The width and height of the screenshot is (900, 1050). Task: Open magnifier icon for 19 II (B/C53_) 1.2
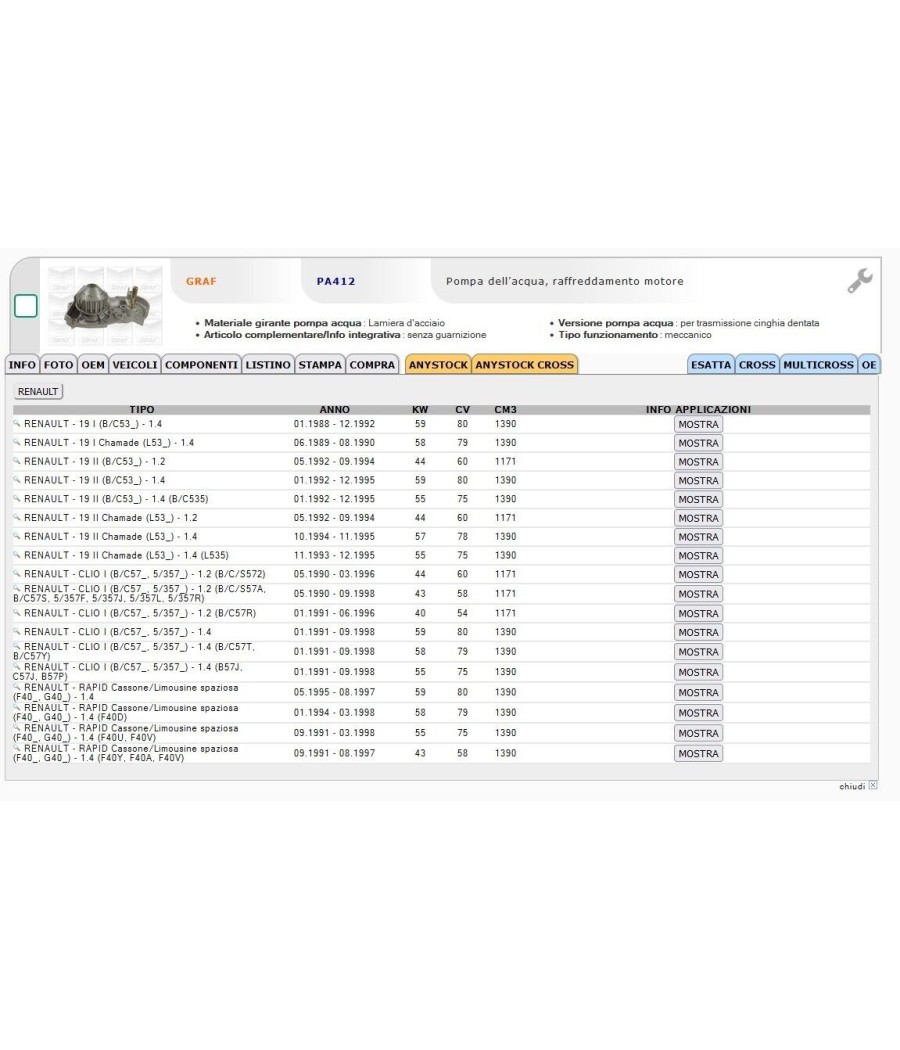pos(17,461)
